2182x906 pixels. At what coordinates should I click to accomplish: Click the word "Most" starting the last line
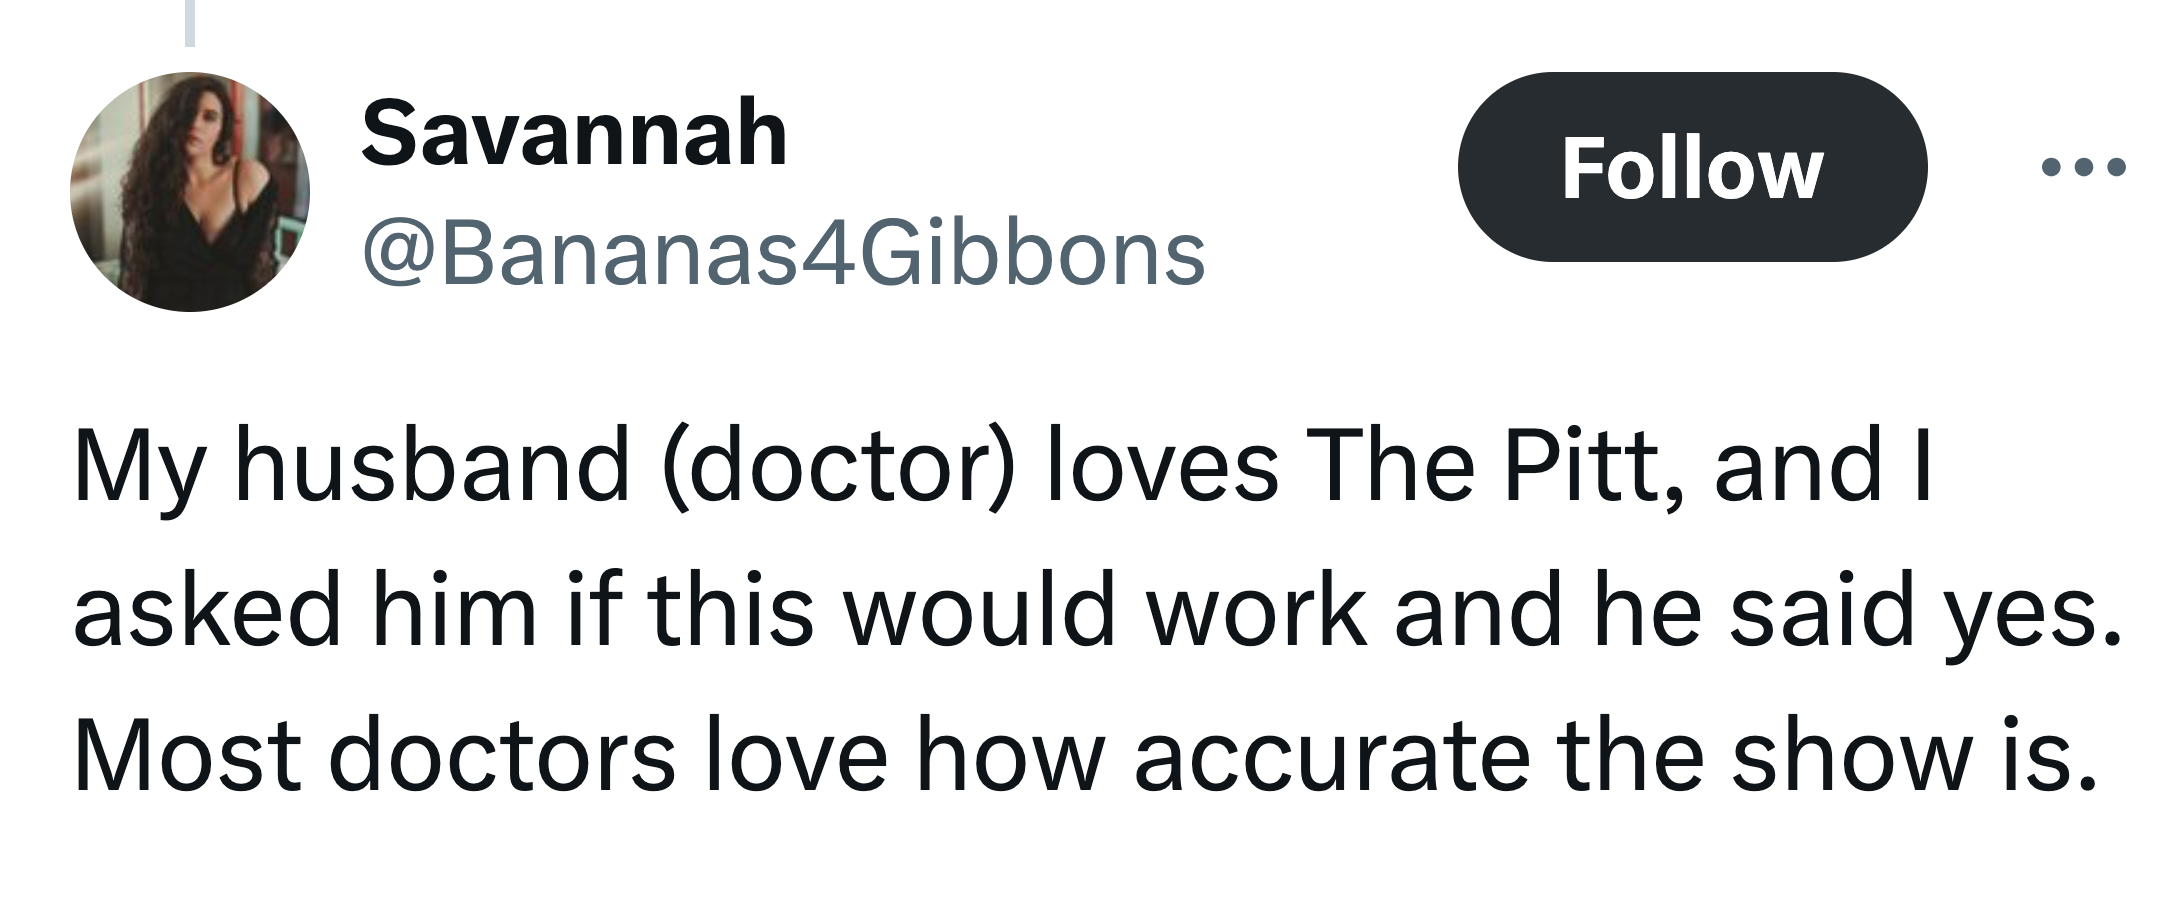(x=187, y=754)
